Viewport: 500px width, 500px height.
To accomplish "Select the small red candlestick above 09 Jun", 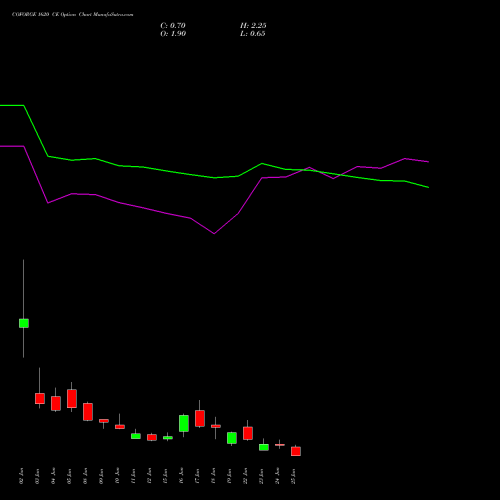I will coord(104,421).
